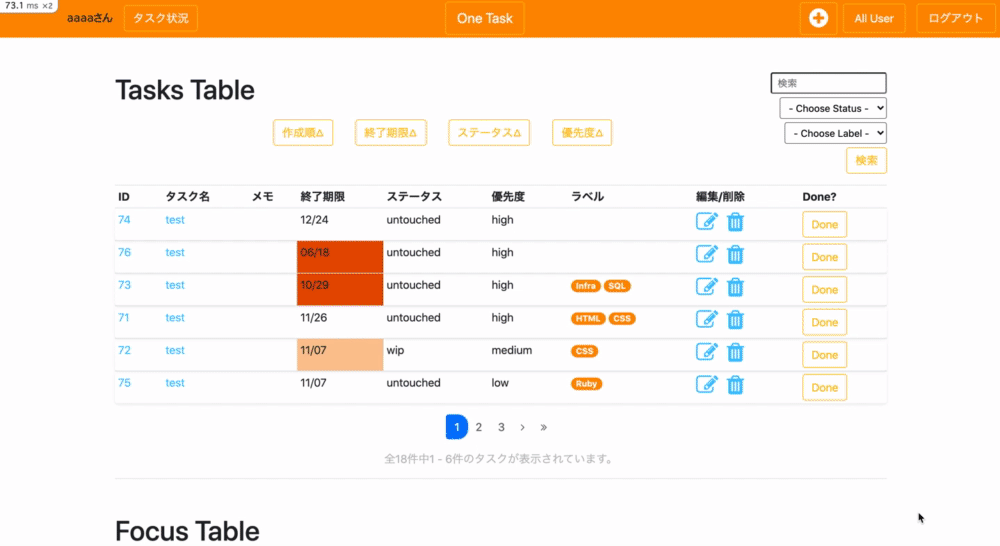Open task ID 73 link
This screenshot has height=546, width=1000.
pos(124,284)
